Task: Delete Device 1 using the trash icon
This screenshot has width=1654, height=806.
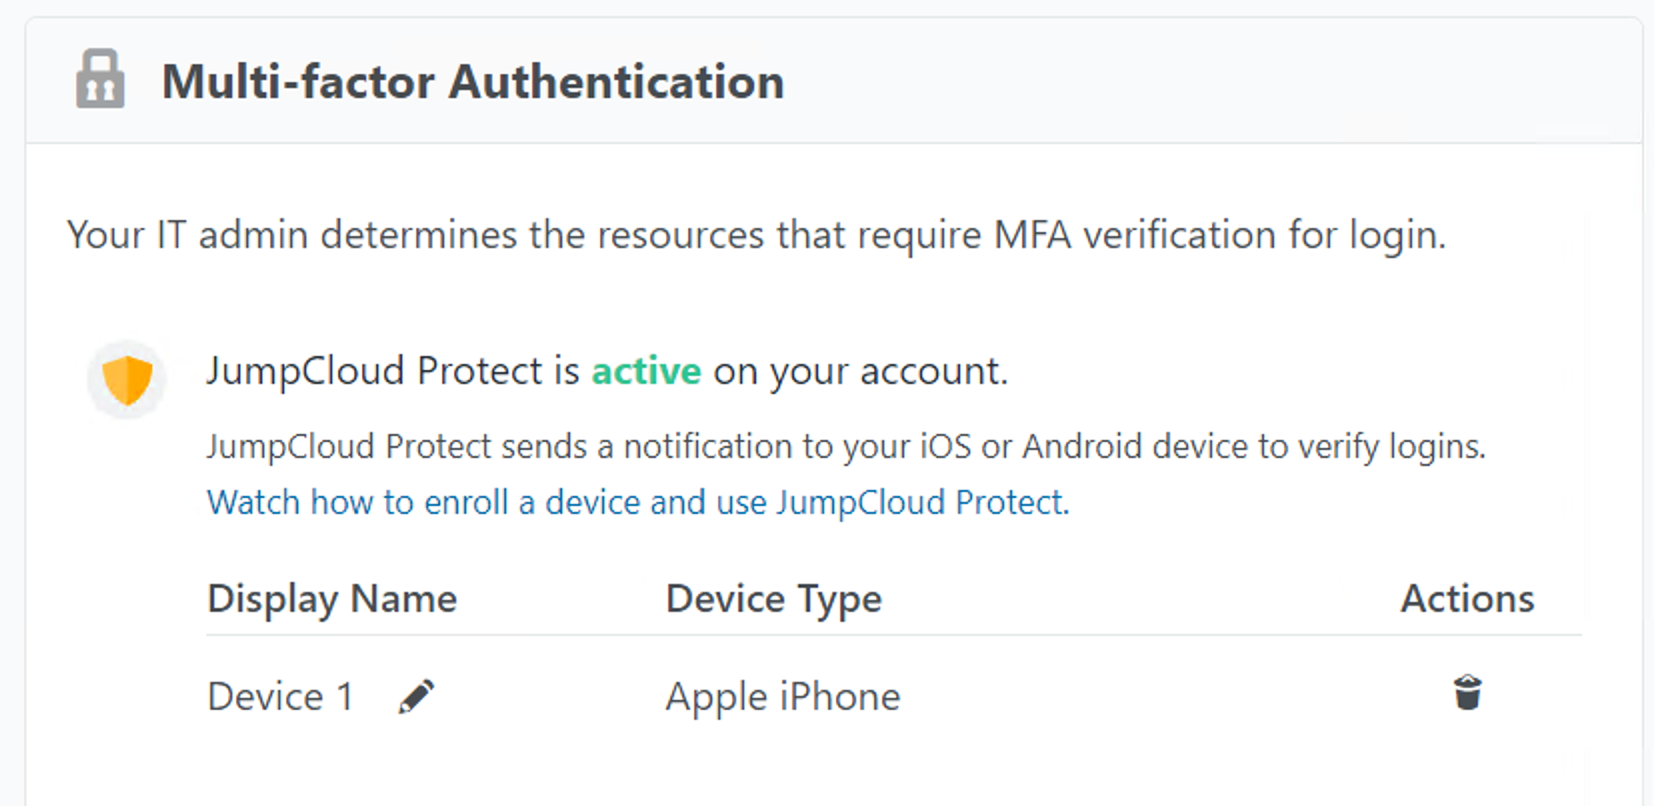Action: coord(1467,692)
